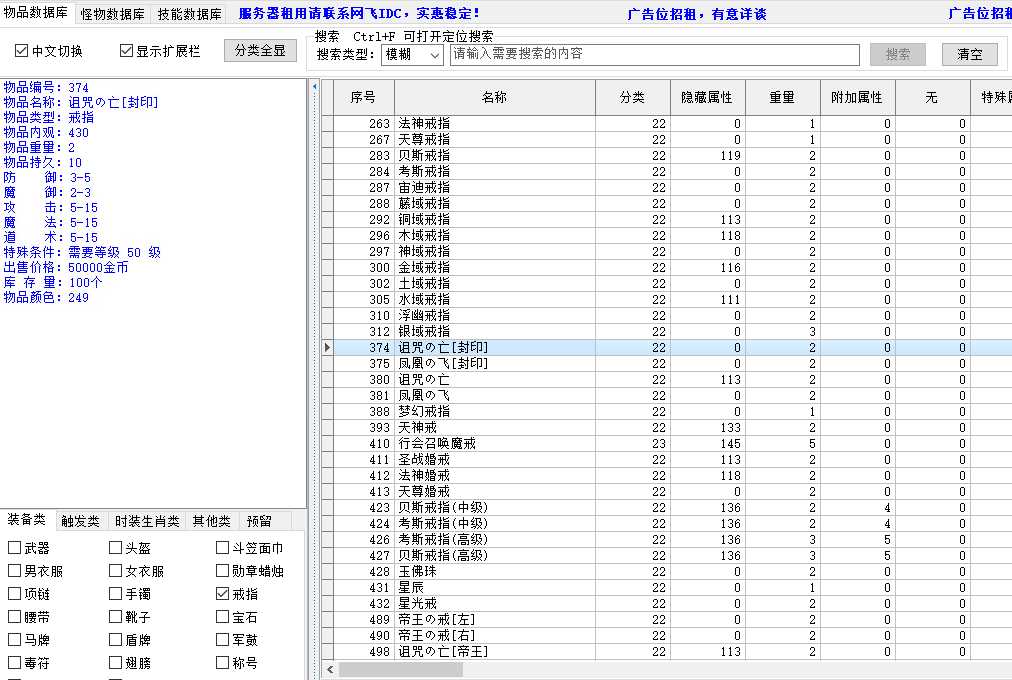This screenshot has height=680, width=1012.
Task: Click the row indicator arrow for row 374
Action: [x=327, y=348]
